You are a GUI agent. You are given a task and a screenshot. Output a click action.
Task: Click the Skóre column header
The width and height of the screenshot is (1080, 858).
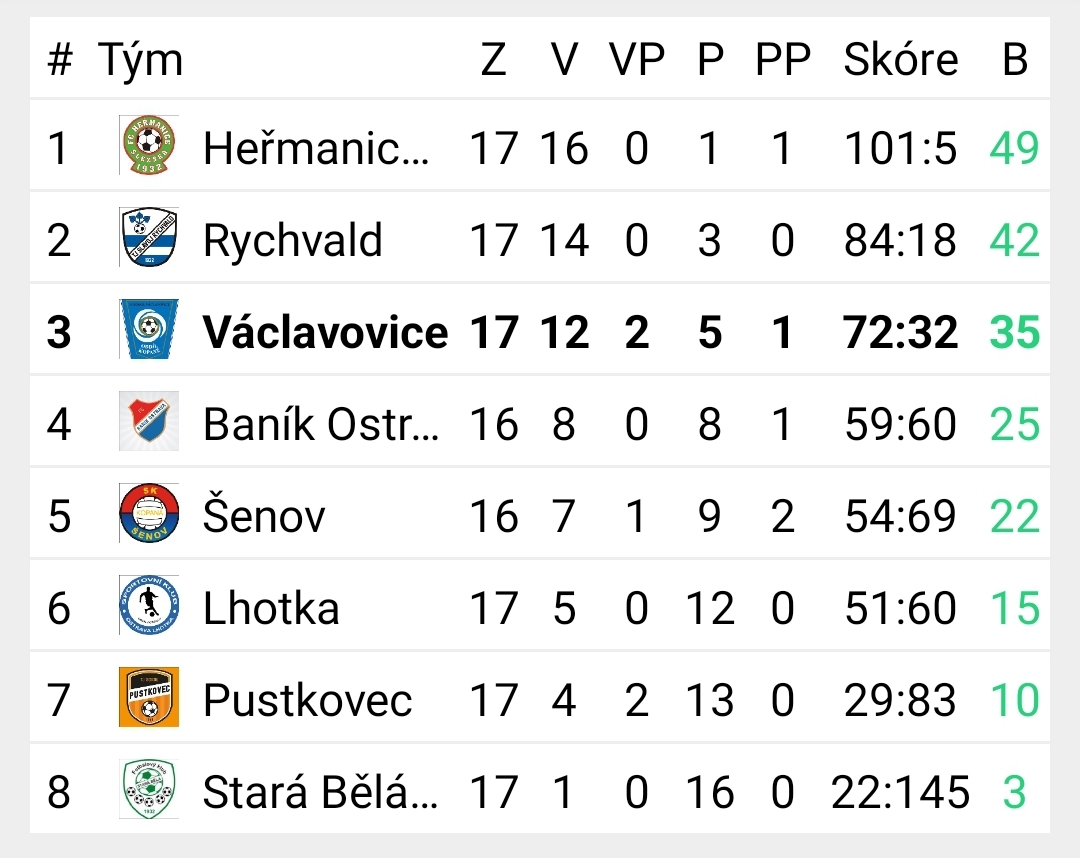[x=900, y=59]
